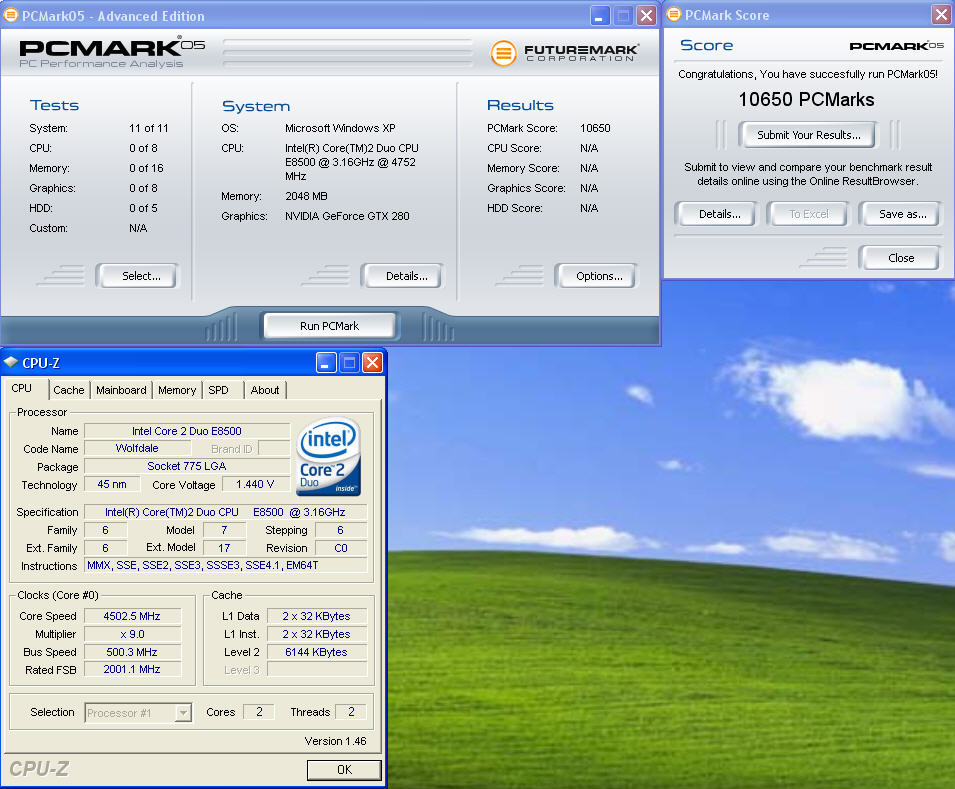
Task: Click the PCMark05 title bar orange icon
Action: (x=10, y=15)
